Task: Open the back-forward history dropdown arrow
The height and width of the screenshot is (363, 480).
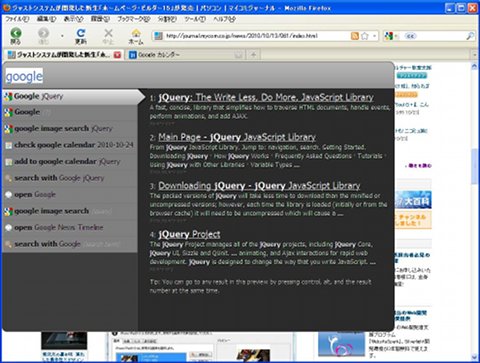Action: [62, 36]
